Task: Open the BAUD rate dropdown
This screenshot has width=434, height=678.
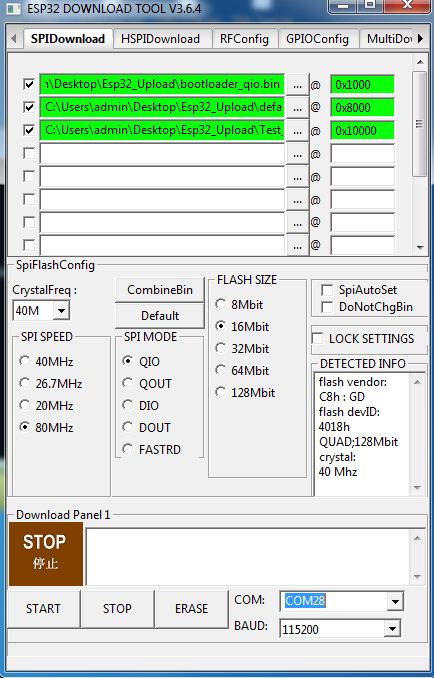Action: (x=392, y=629)
